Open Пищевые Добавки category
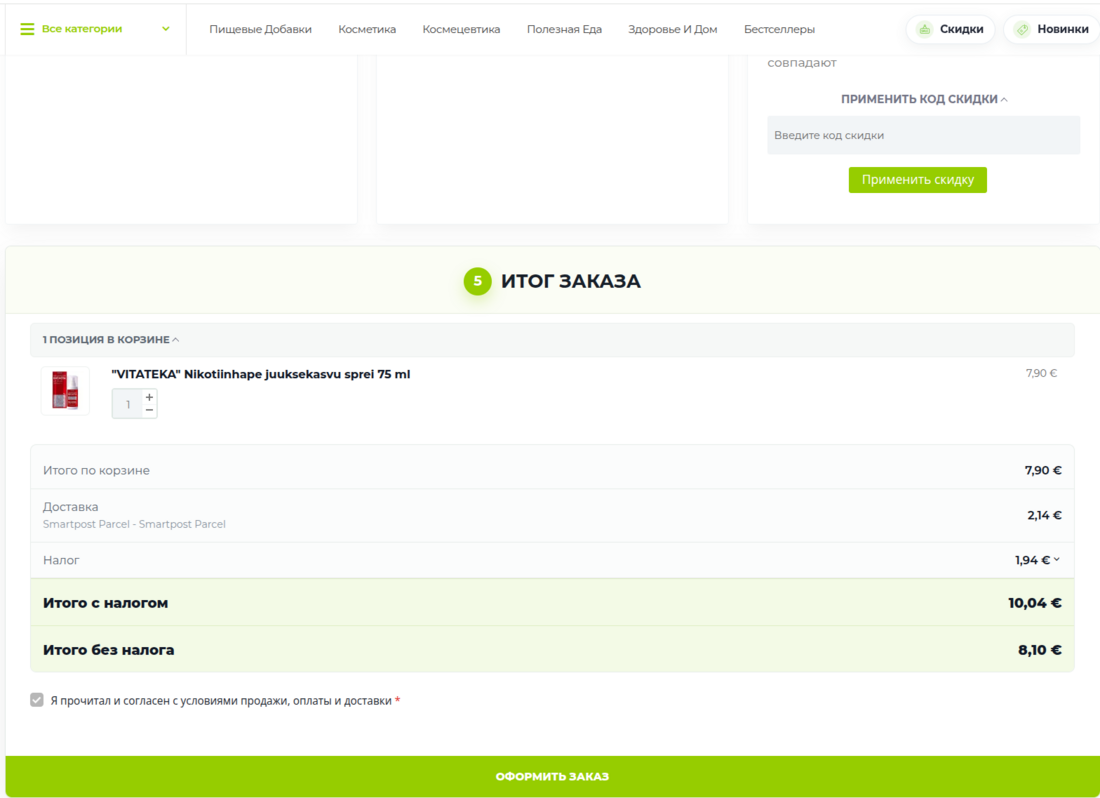 click(260, 29)
